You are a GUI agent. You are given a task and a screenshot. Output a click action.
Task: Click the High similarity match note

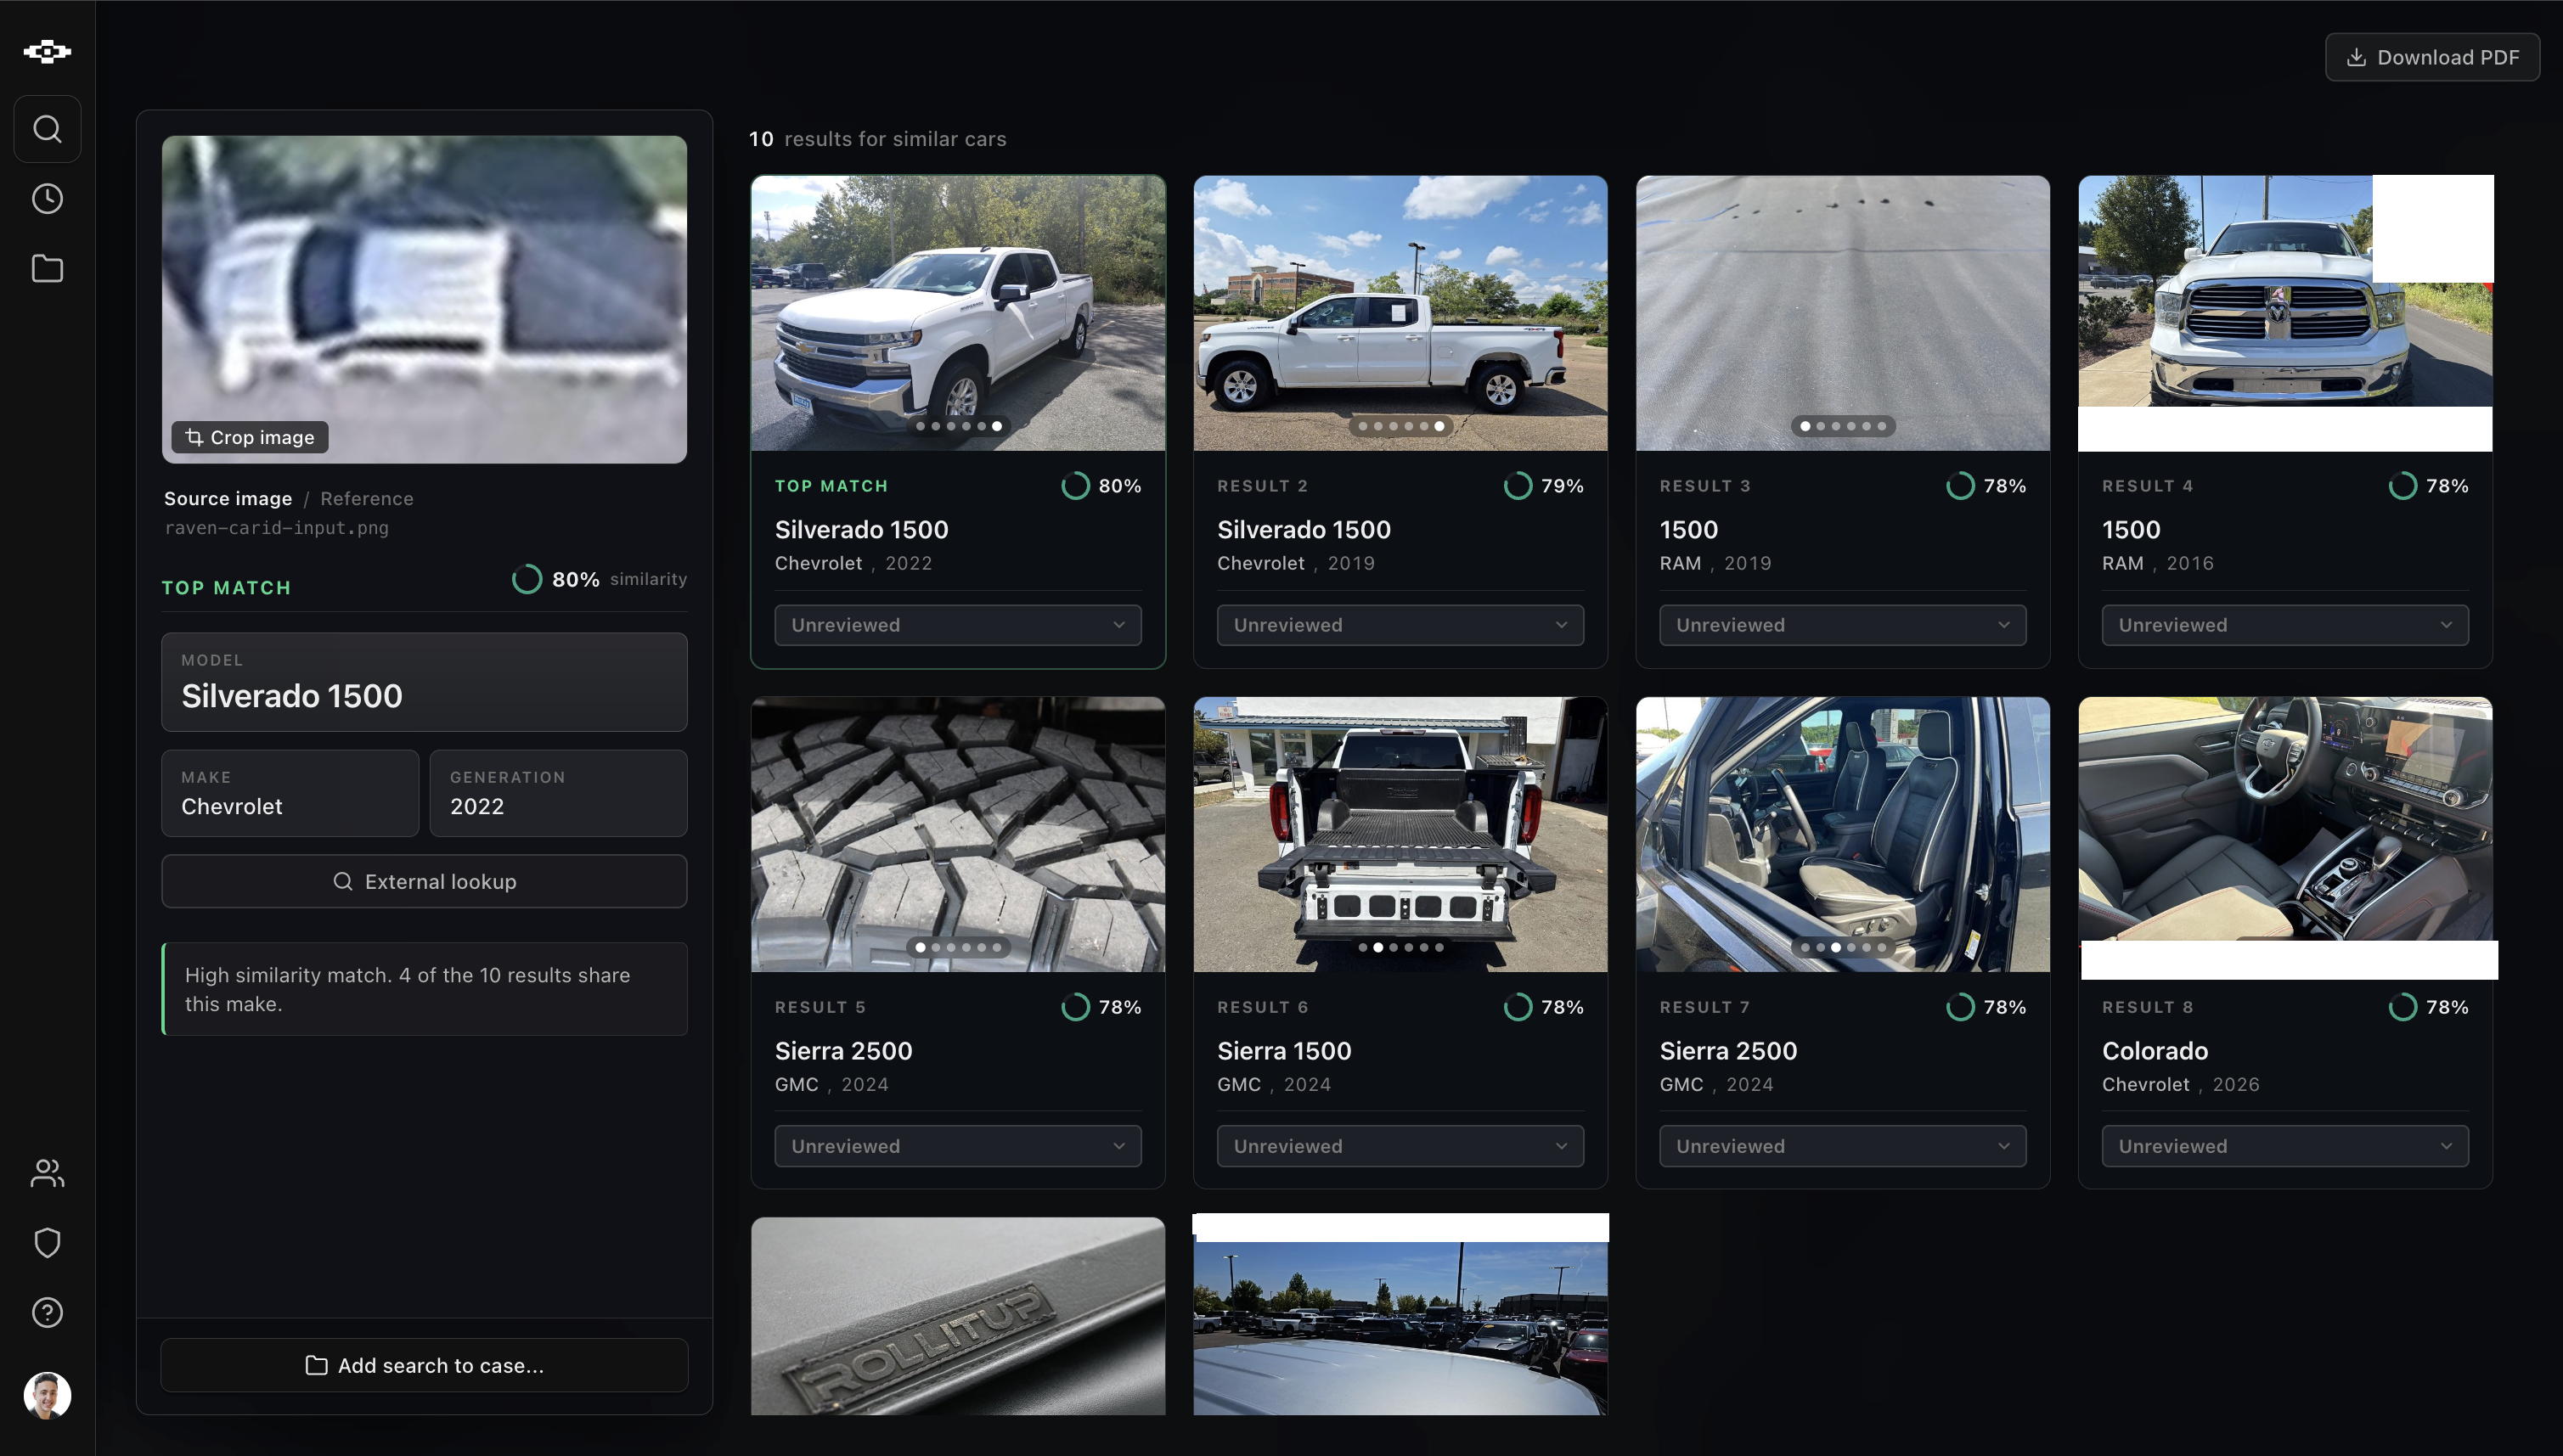424,989
